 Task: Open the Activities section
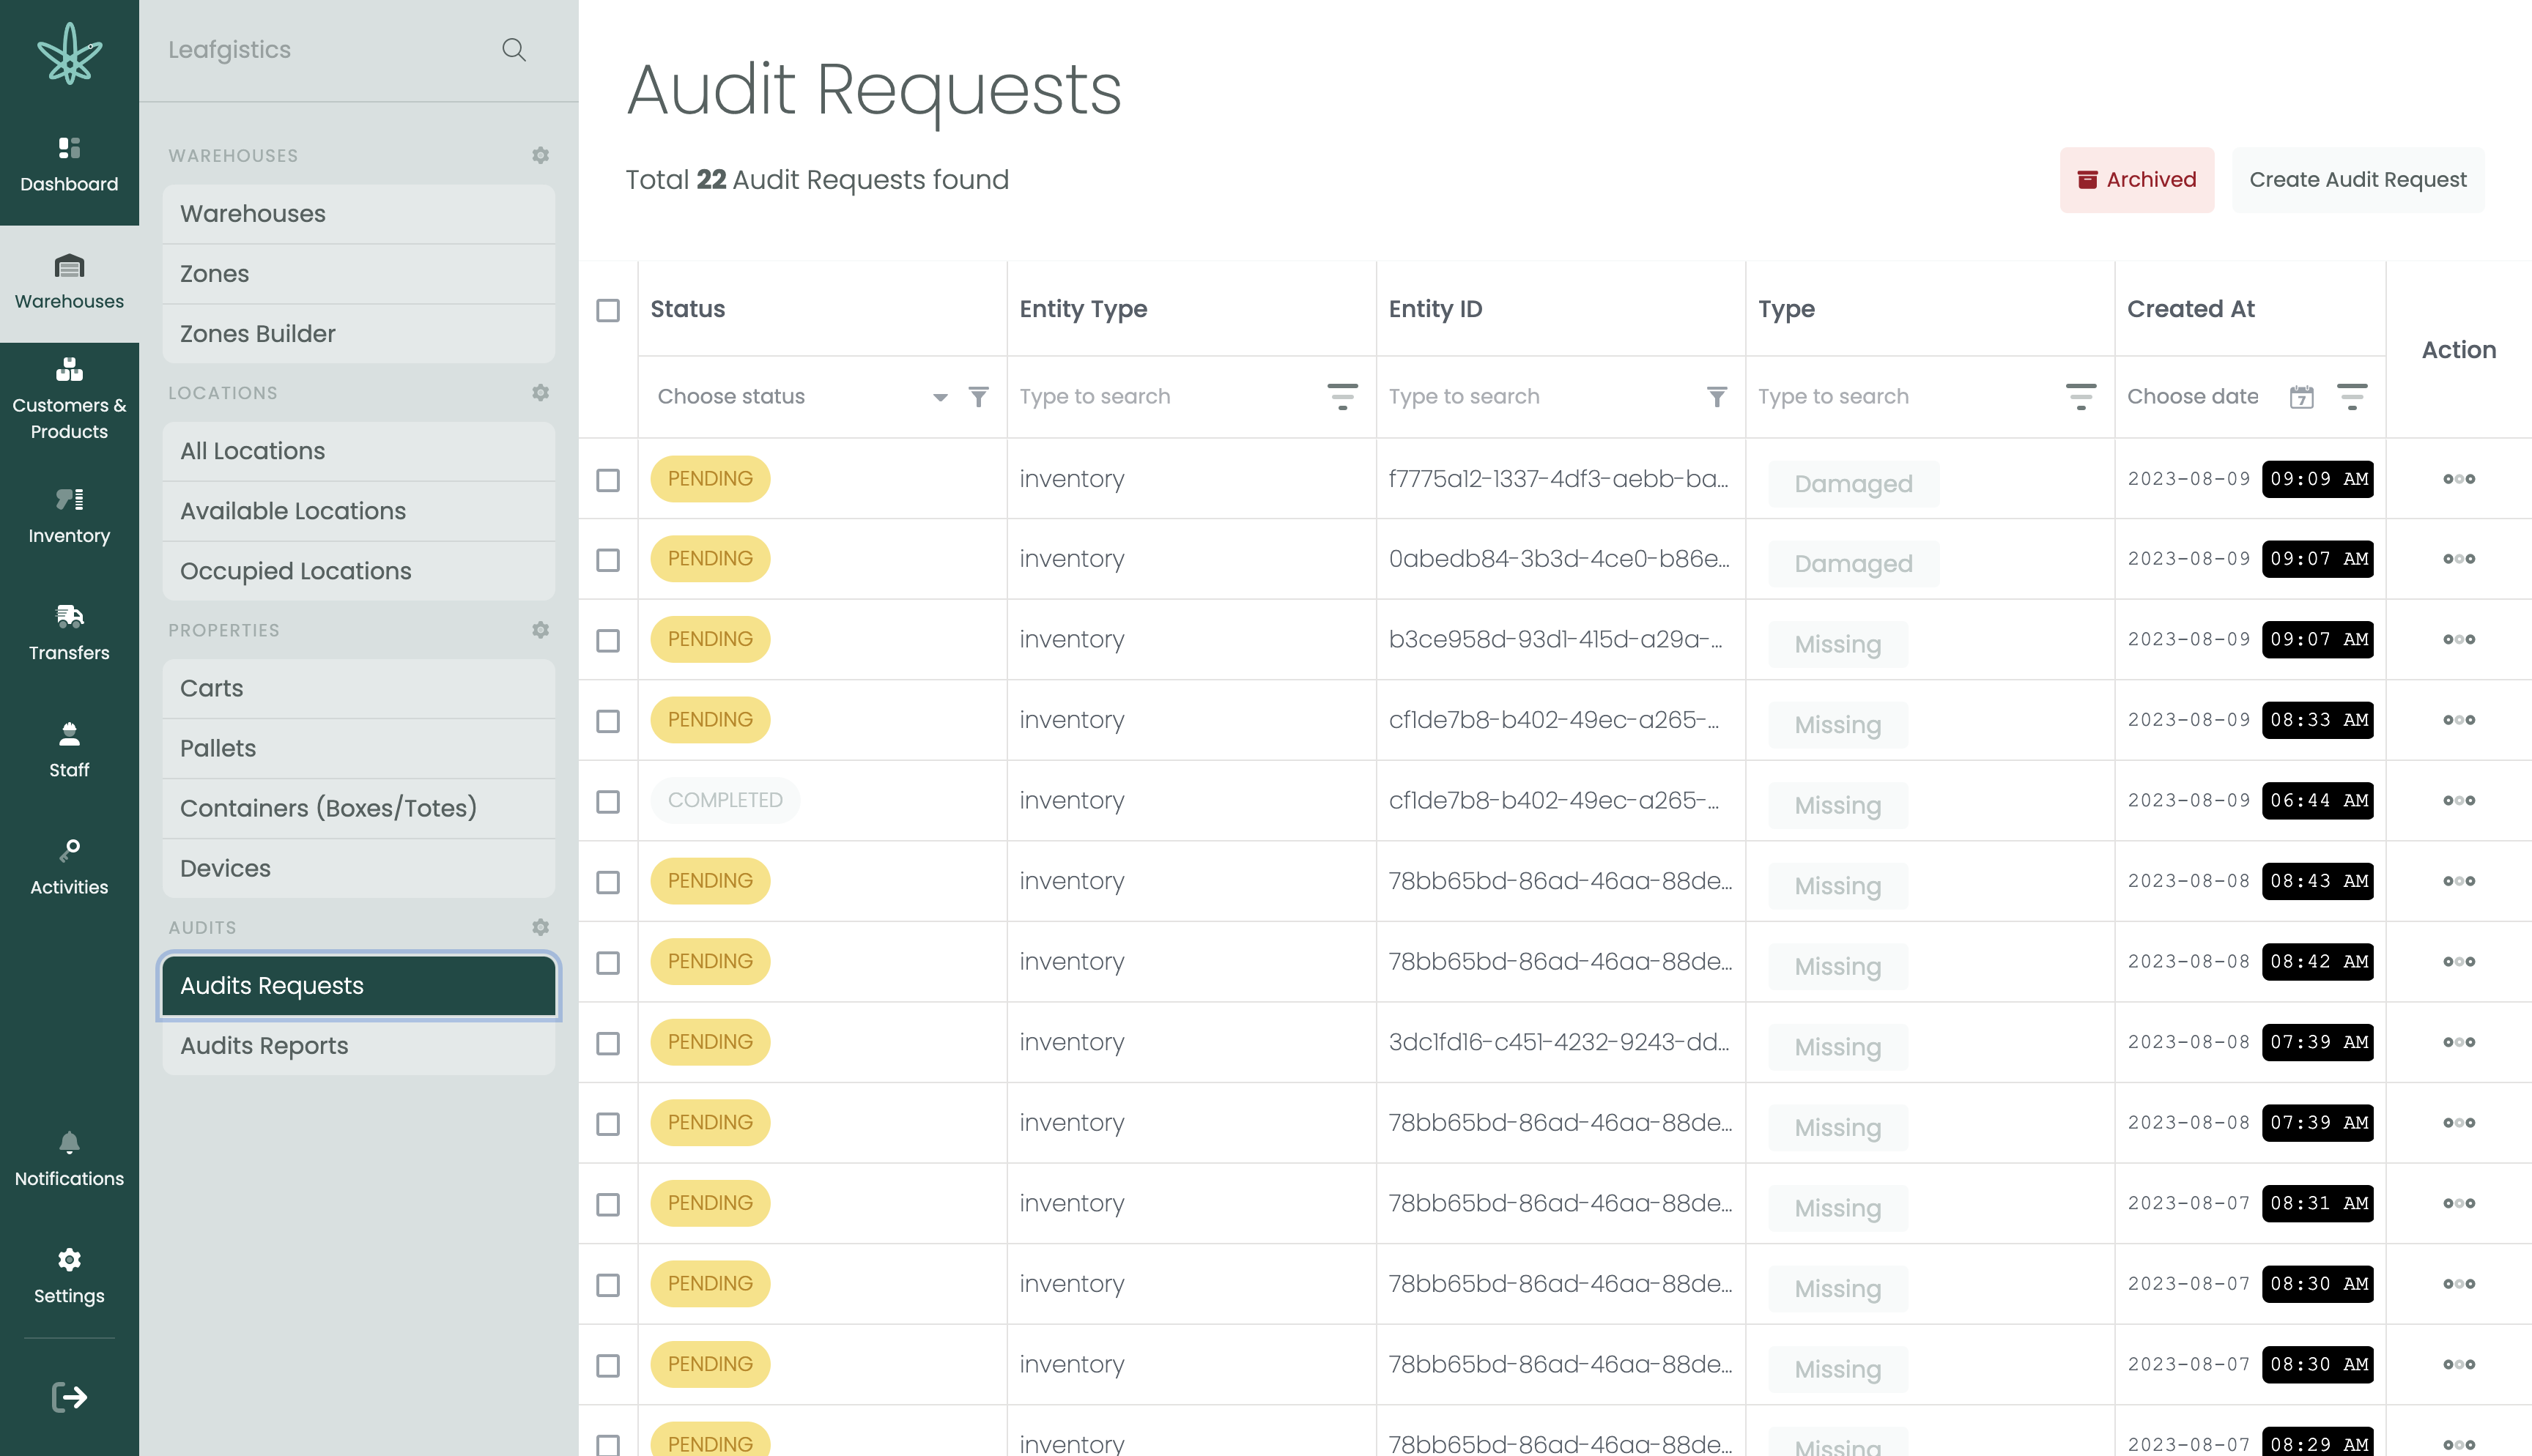point(69,868)
